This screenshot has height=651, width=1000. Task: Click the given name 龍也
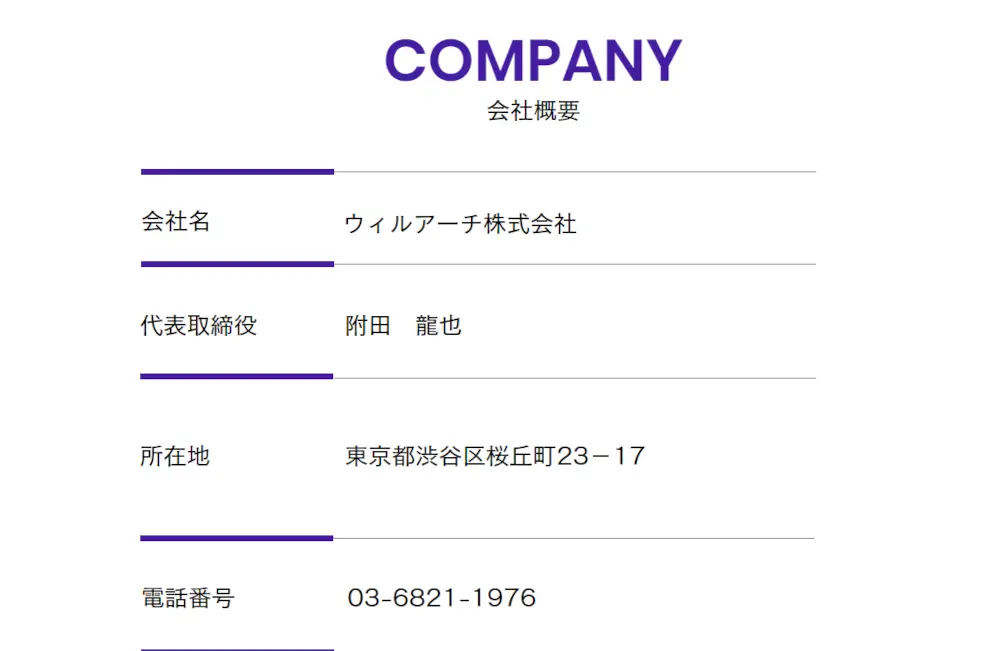coord(438,326)
